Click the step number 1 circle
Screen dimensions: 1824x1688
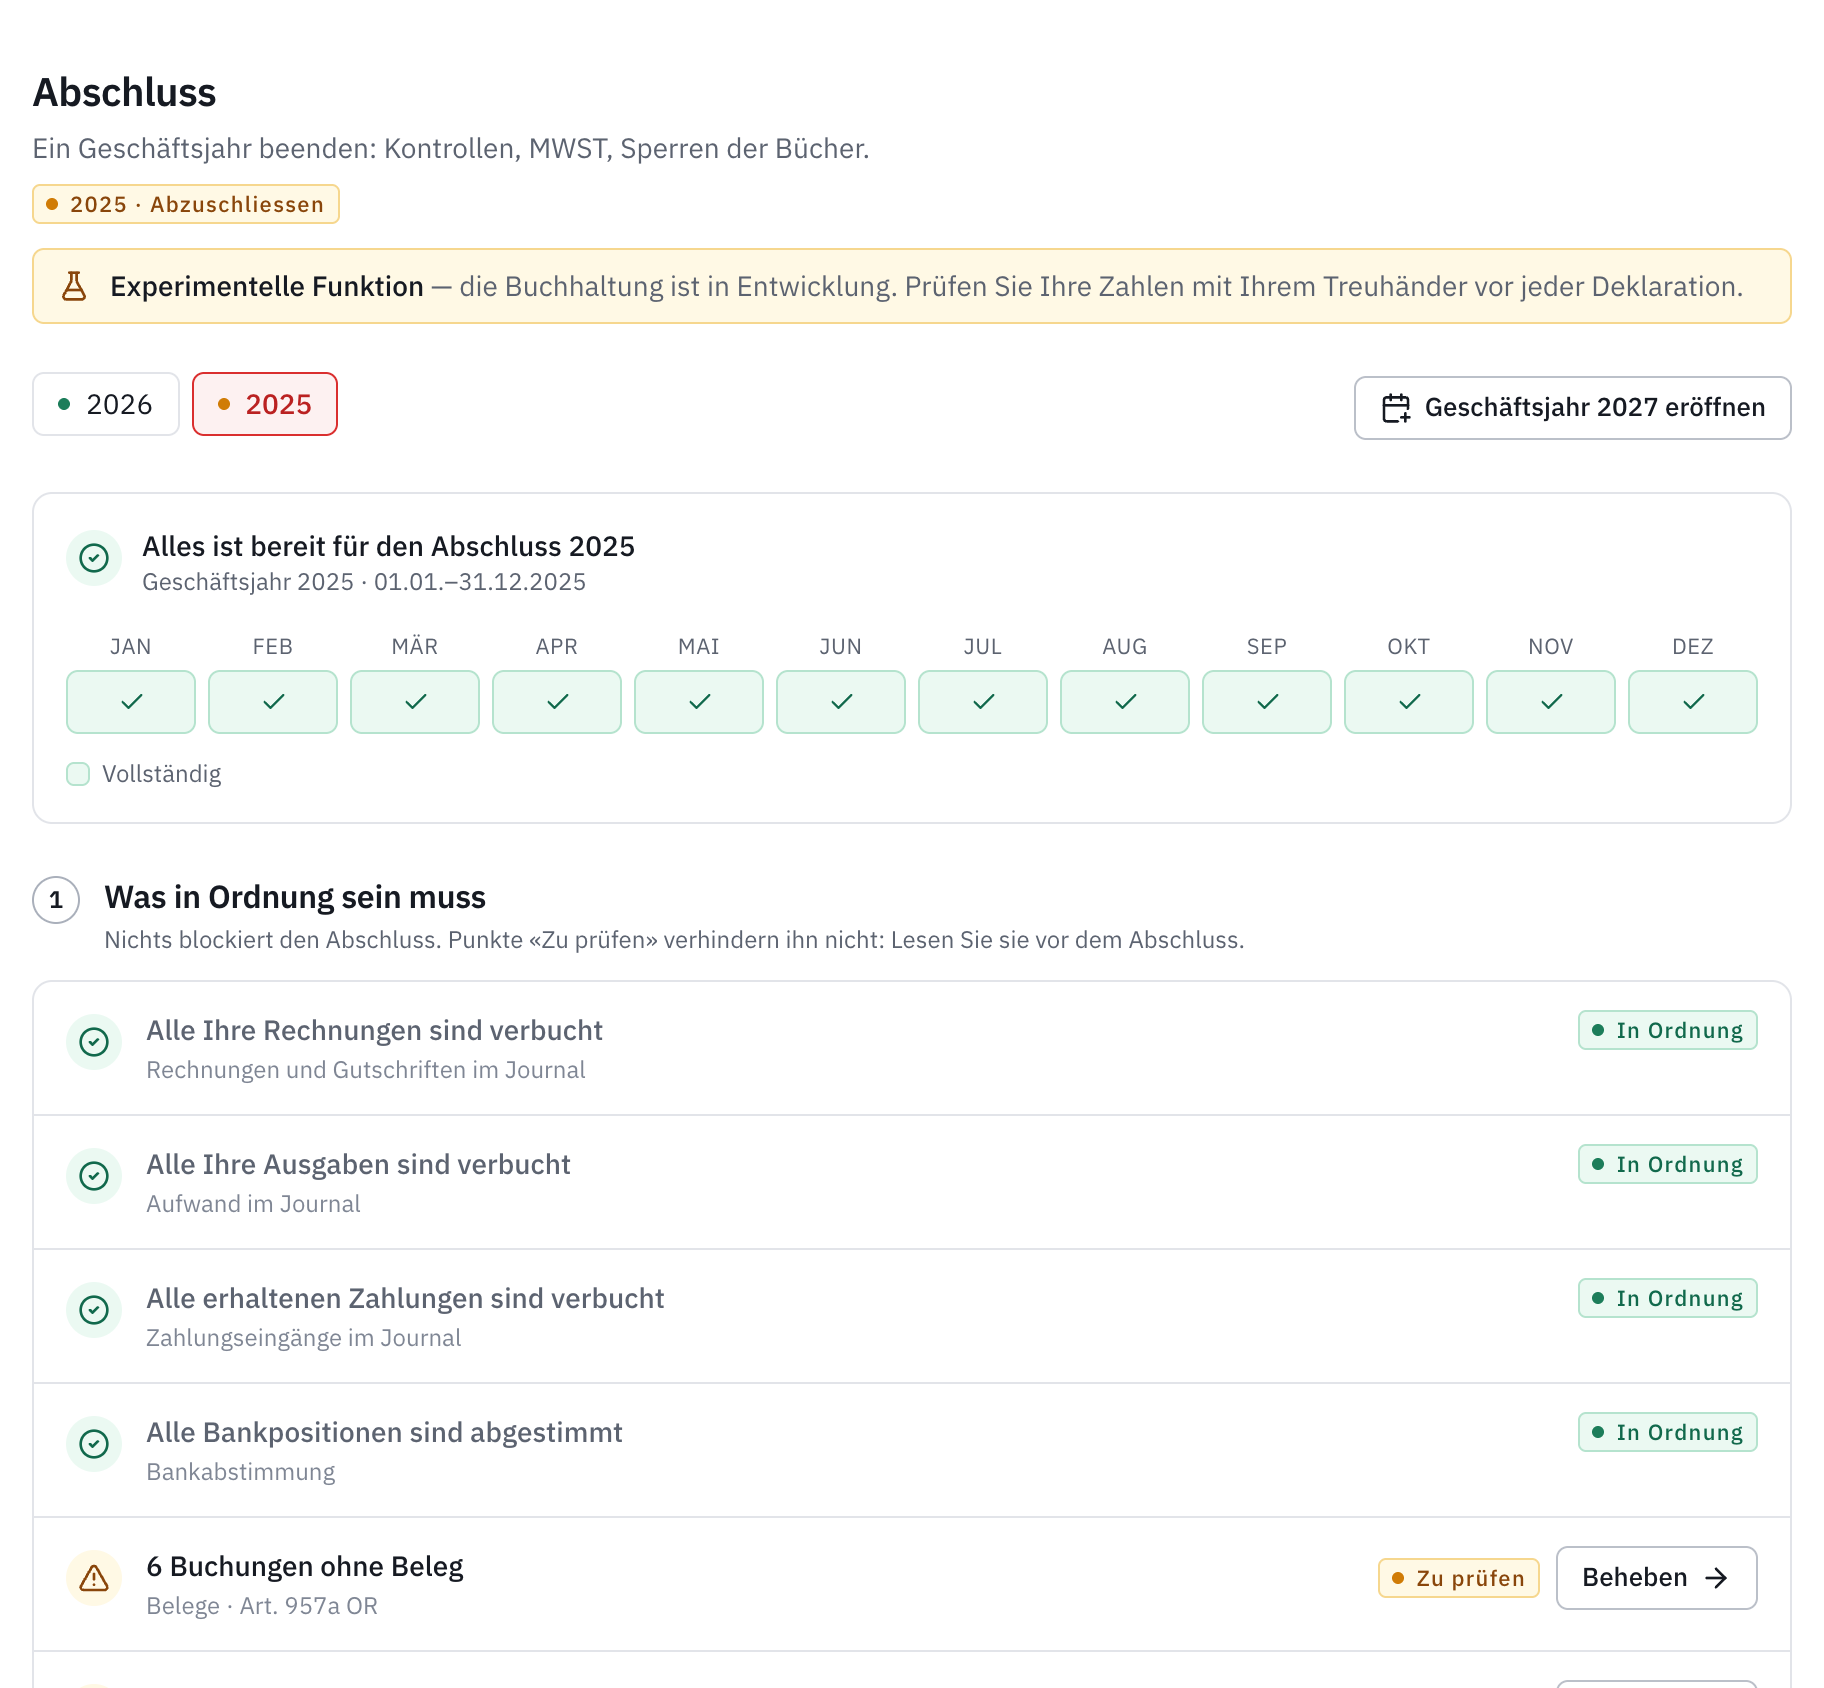[56, 900]
